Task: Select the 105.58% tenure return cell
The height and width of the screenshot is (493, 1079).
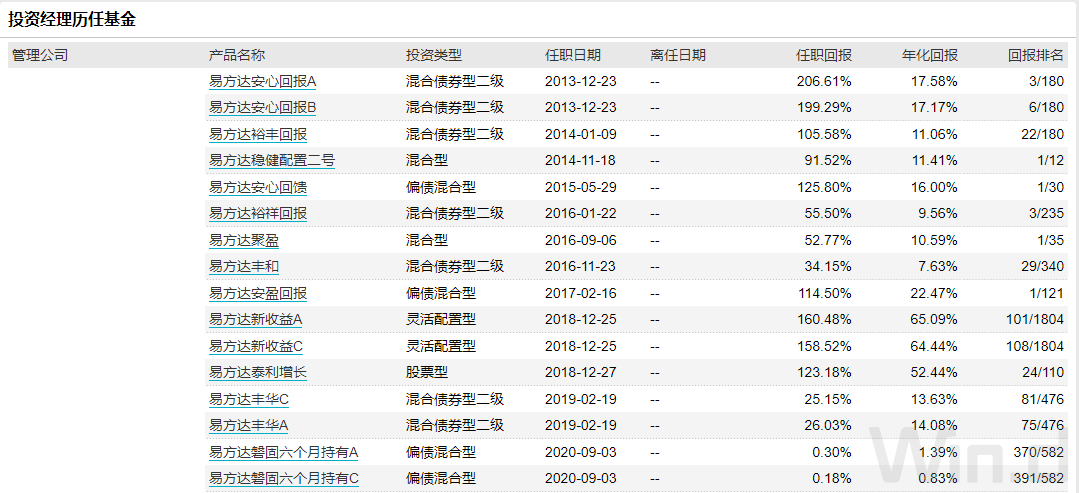Action: [x=824, y=134]
